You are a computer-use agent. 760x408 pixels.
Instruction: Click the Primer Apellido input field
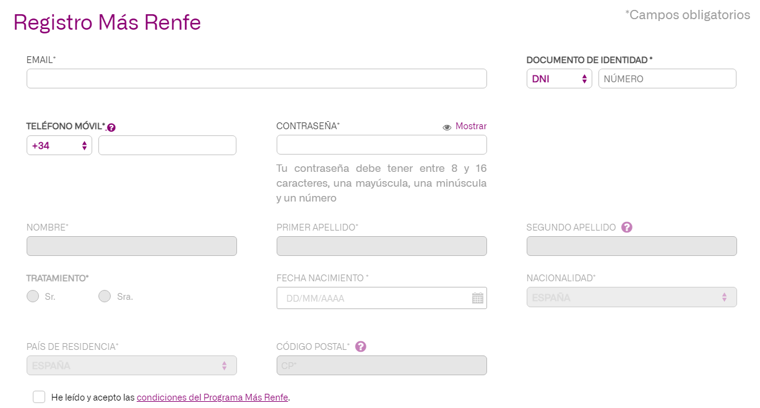click(381, 246)
